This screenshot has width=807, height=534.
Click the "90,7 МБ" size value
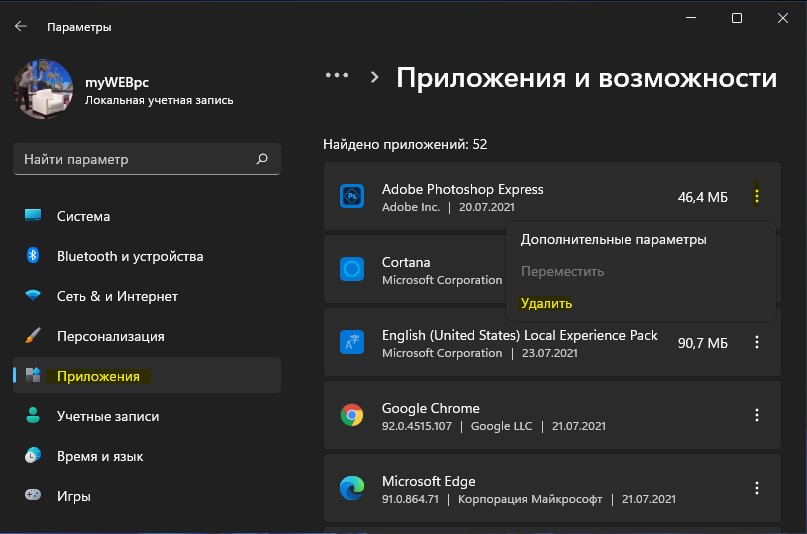click(703, 343)
